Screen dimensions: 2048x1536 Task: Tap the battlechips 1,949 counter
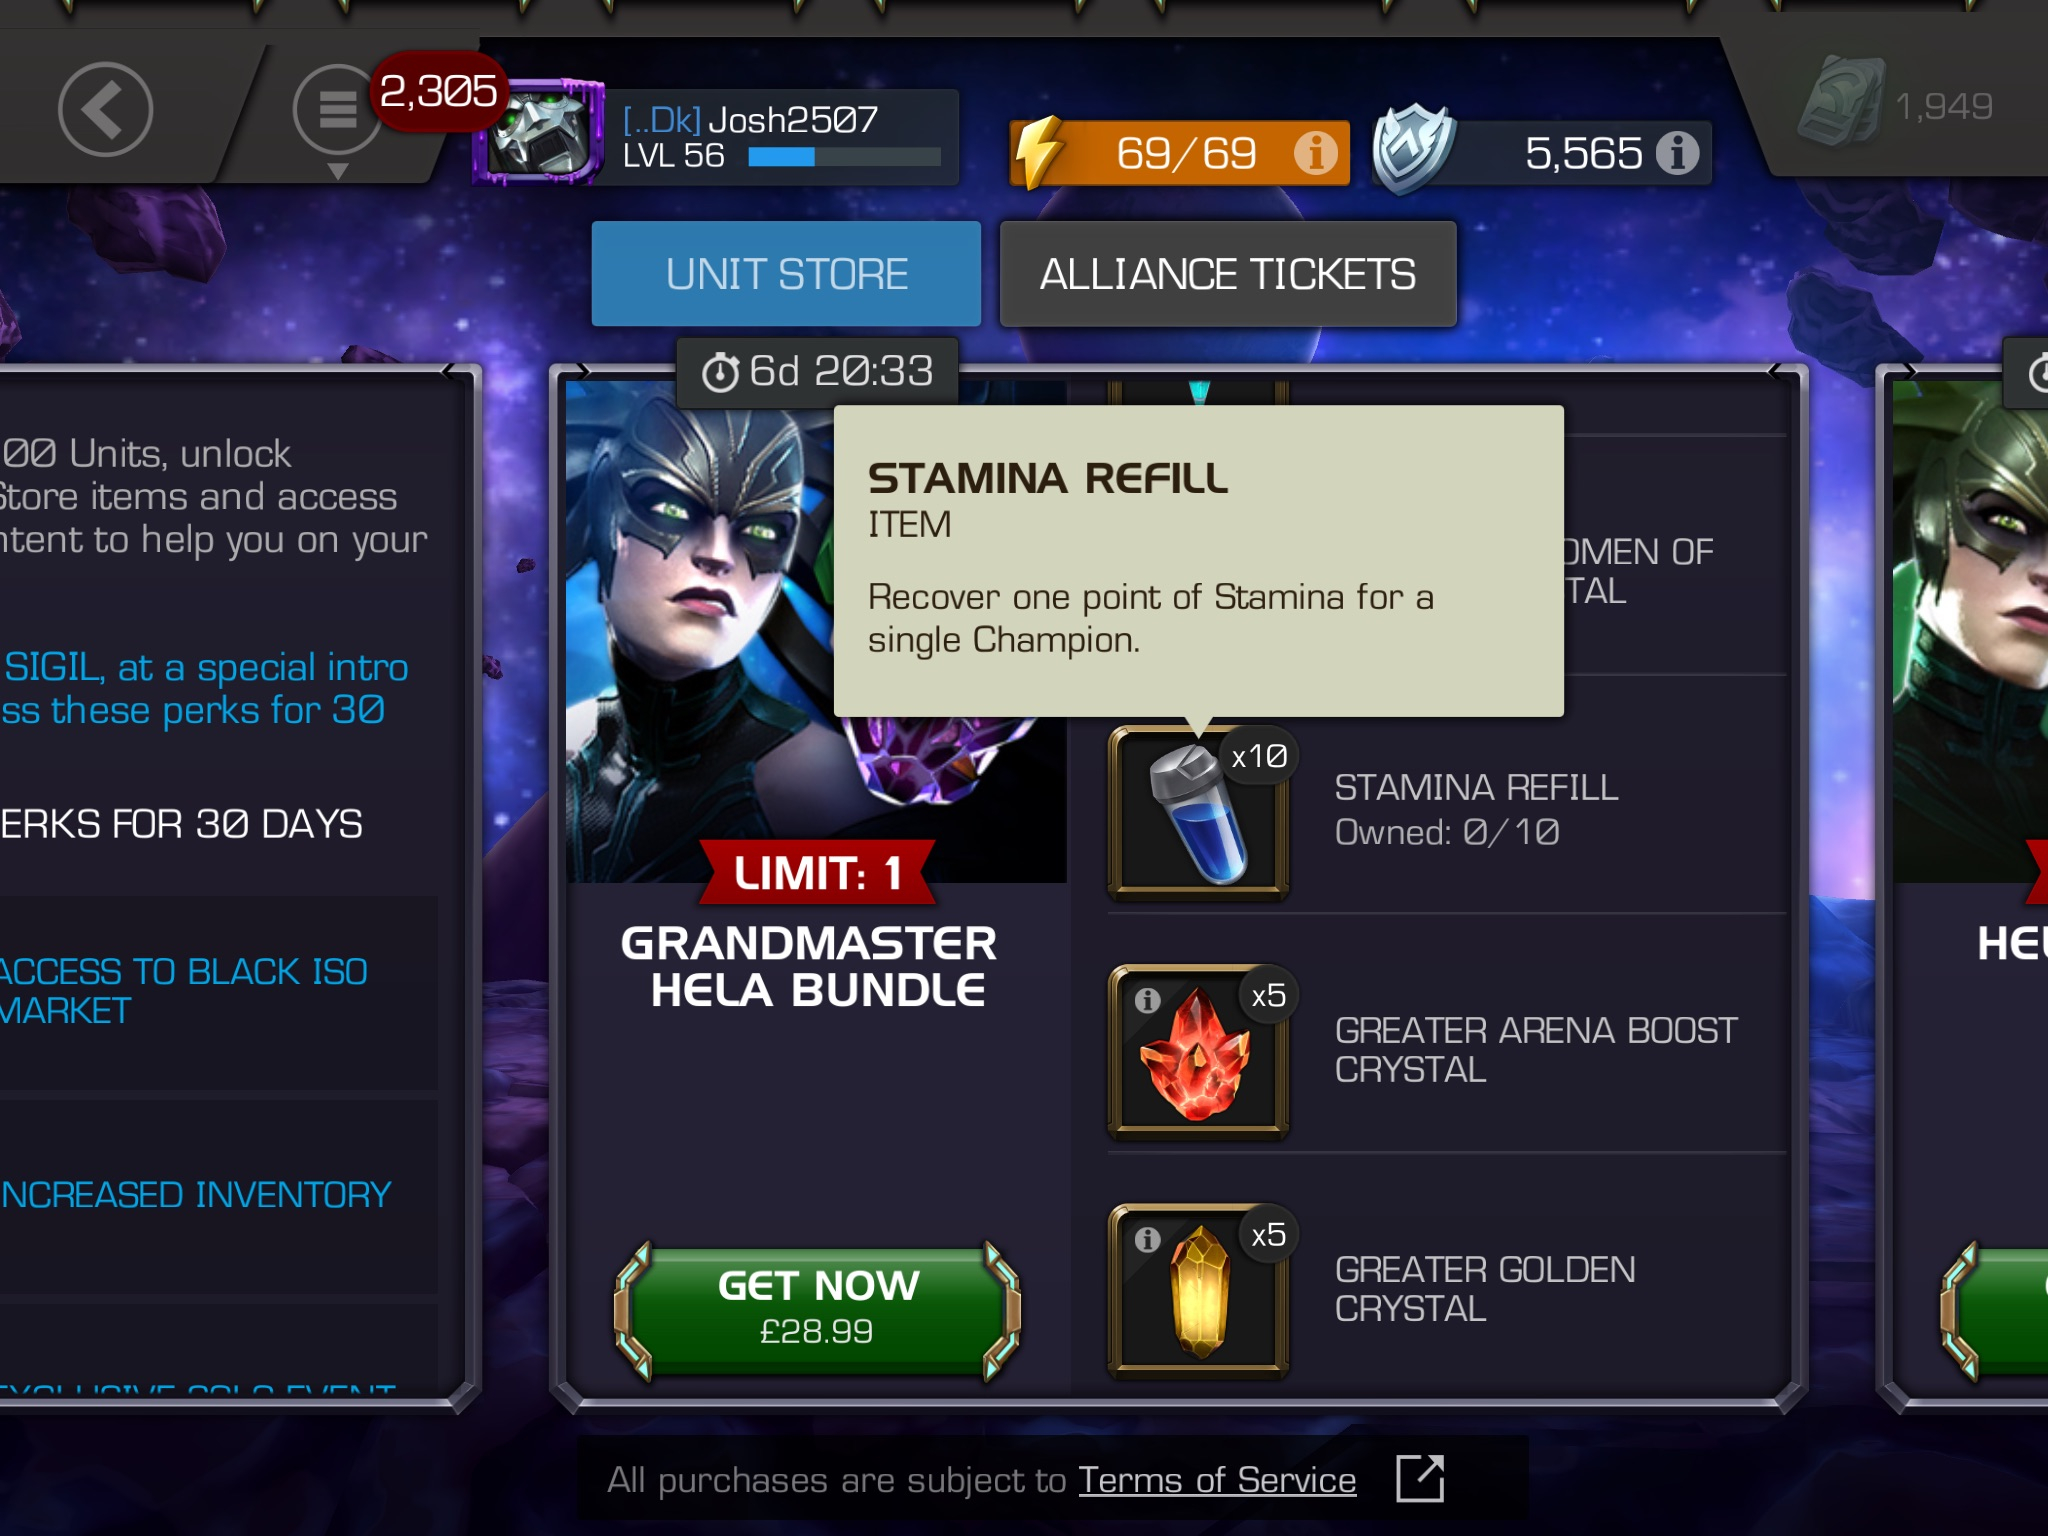pyautogui.click(x=1895, y=105)
